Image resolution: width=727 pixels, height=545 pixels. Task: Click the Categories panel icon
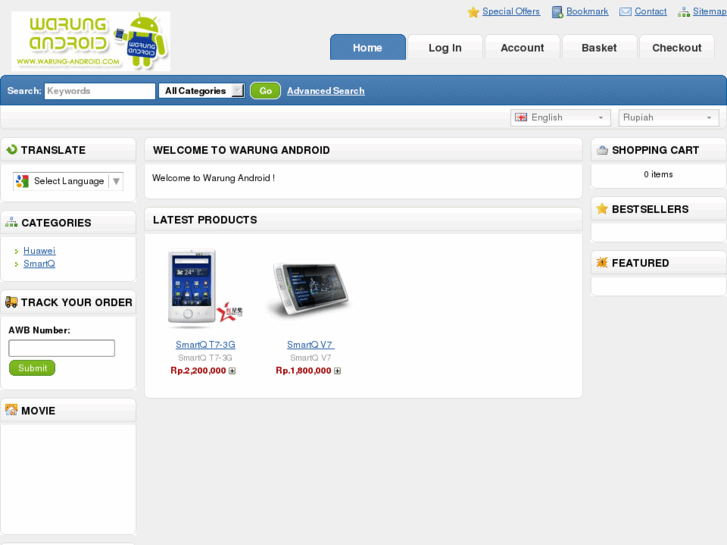click(x=12, y=222)
